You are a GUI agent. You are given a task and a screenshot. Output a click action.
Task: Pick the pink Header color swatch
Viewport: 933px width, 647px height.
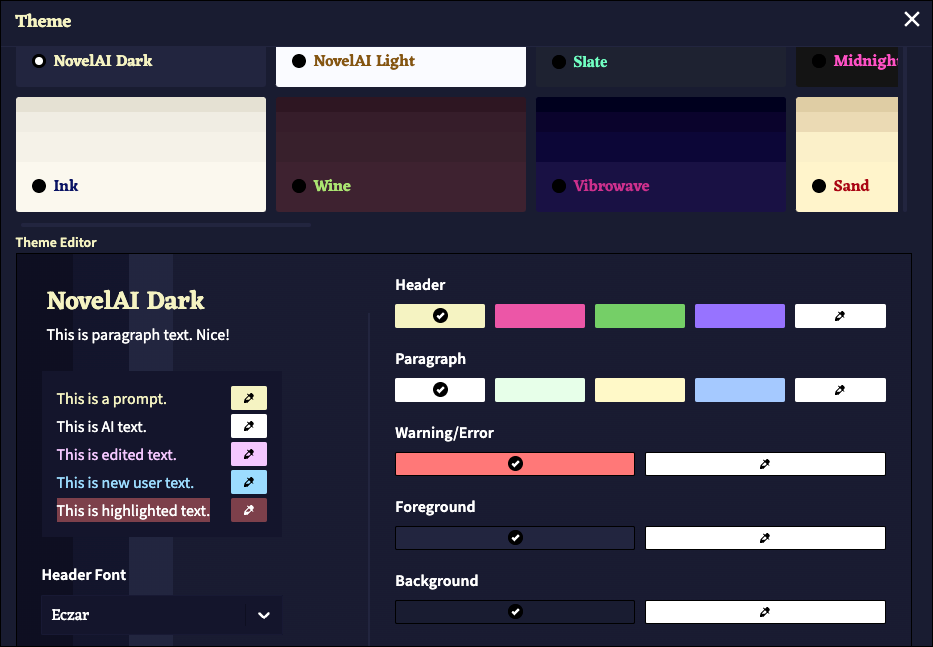pos(540,316)
